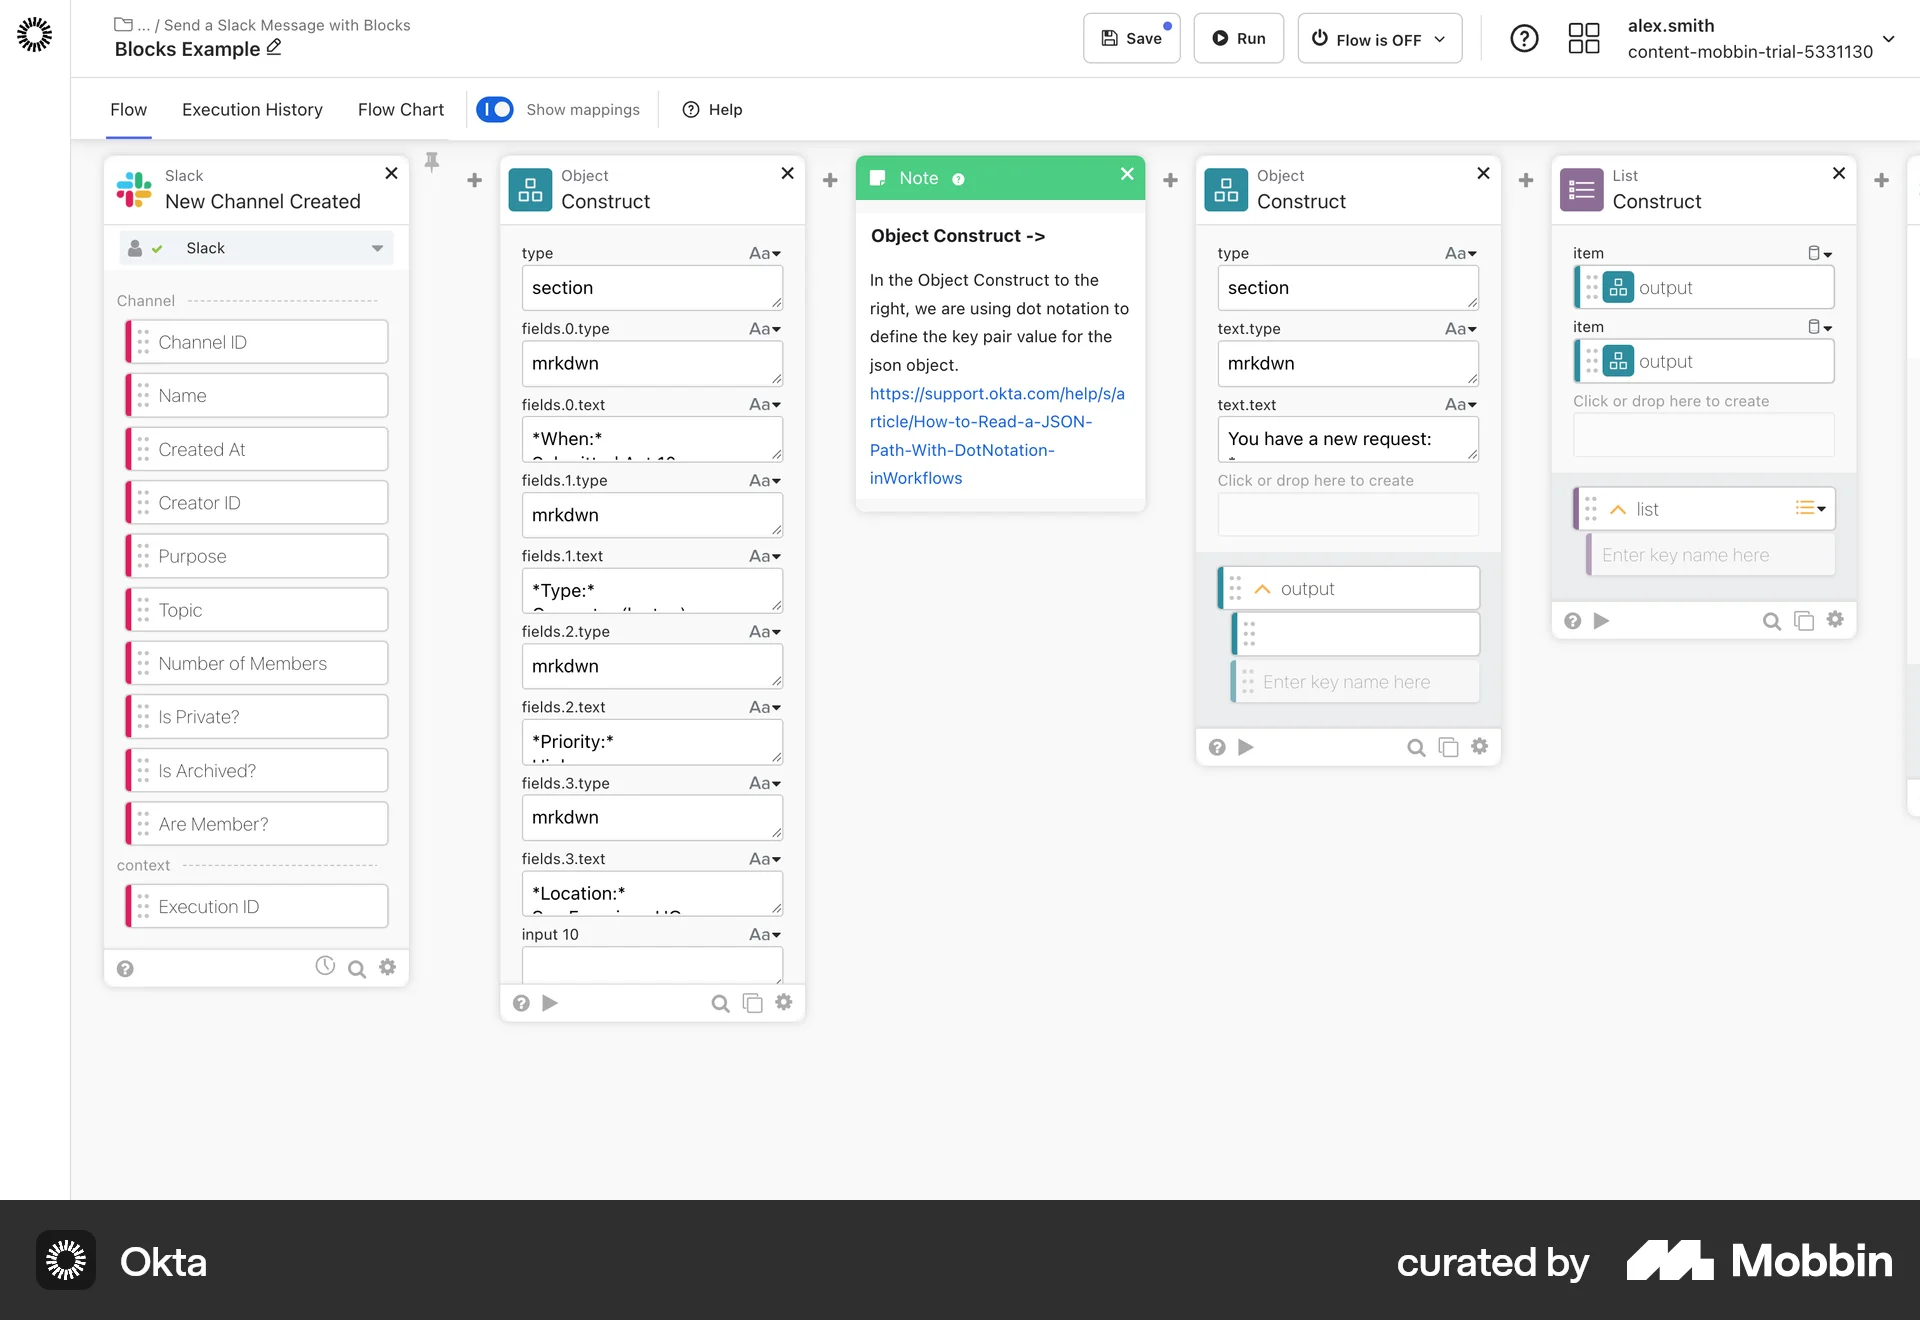Click the plus icon right of the Note card

tap(1170, 180)
